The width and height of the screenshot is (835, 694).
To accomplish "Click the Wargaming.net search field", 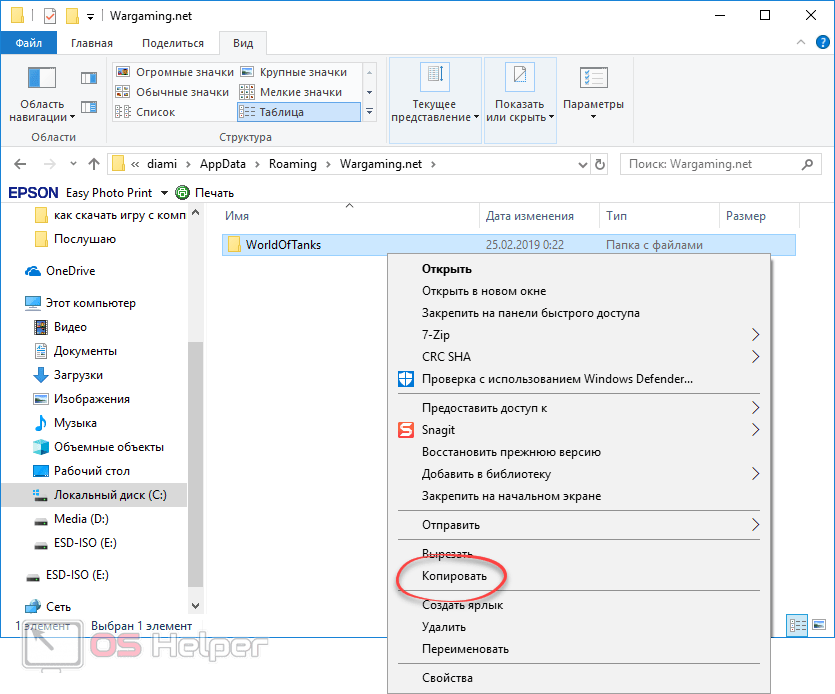I will (720, 164).
